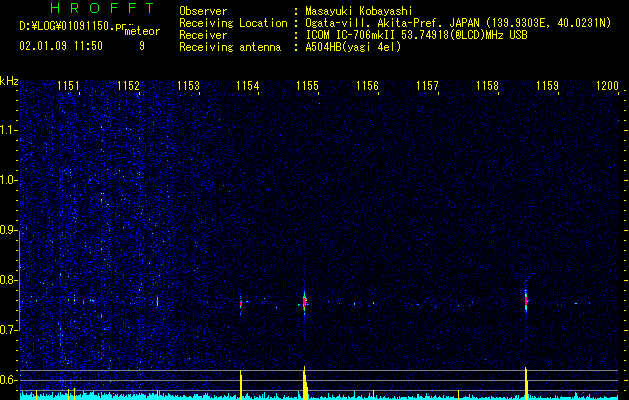The height and width of the screenshot is (400, 629).
Task: Click the 'Receiving antenna' label
Action: pyautogui.click(x=230, y=47)
